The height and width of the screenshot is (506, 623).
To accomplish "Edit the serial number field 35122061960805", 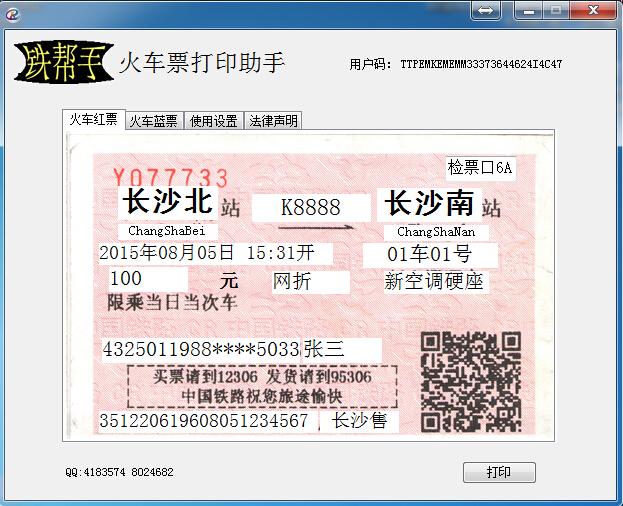I will coord(208,421).
